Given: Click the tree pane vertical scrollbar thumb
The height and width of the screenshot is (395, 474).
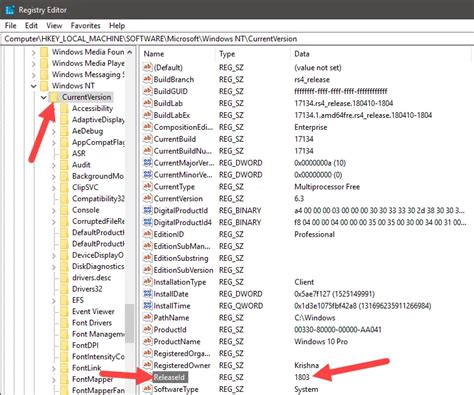Looking at the screenshot, I should click(130, 323).
